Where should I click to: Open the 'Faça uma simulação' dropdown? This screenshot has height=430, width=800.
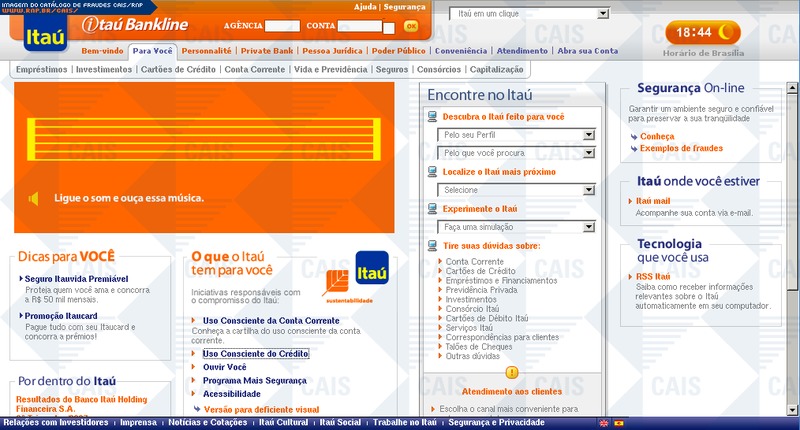click(517, 227)
